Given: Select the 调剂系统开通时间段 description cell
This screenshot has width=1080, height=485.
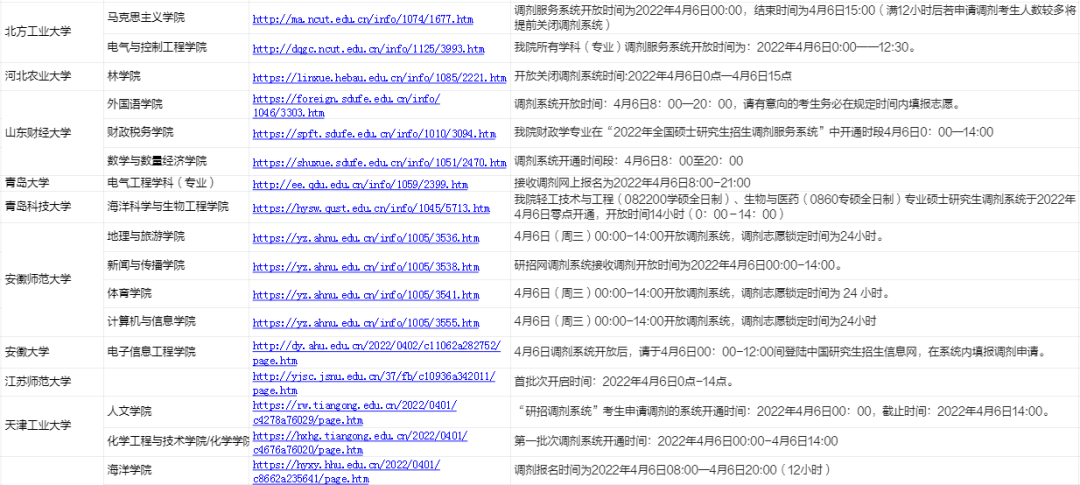Looking at the screenshot, I should 796,161.
